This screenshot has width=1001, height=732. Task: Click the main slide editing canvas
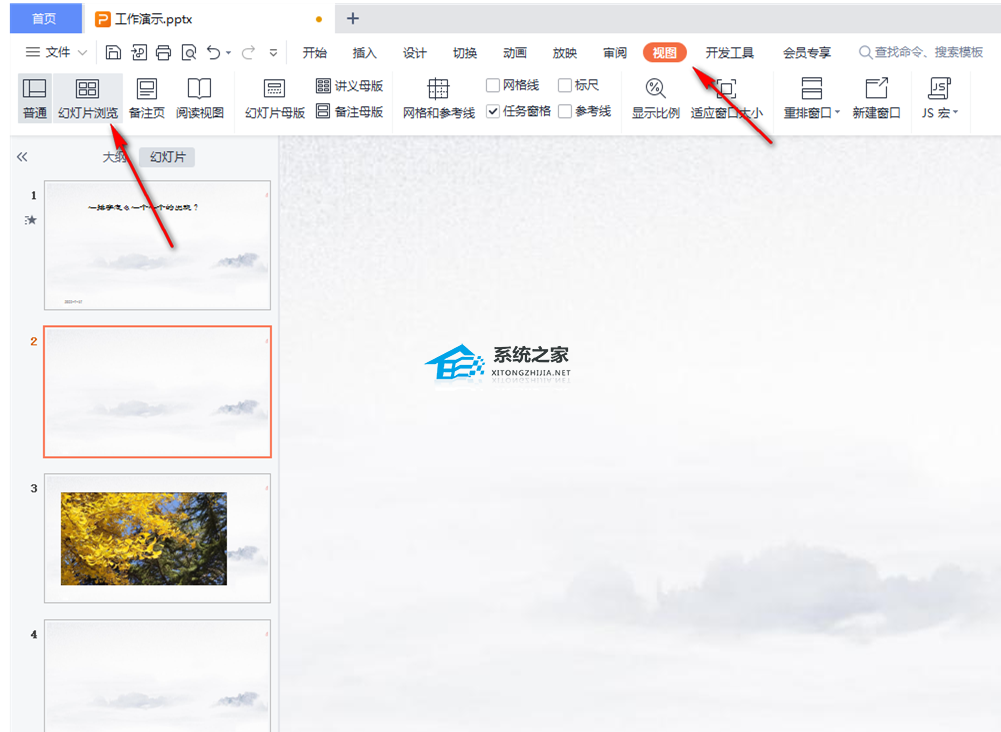[640, 434]
